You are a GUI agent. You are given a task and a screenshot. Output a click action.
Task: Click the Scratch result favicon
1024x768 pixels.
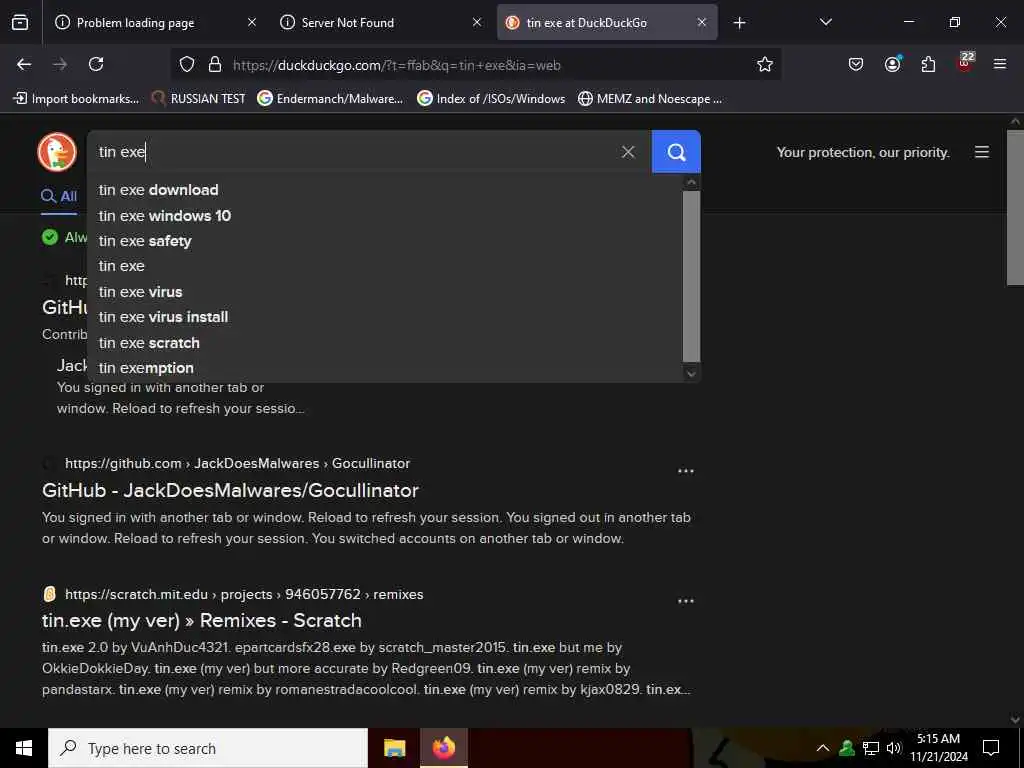pos(49,594)
